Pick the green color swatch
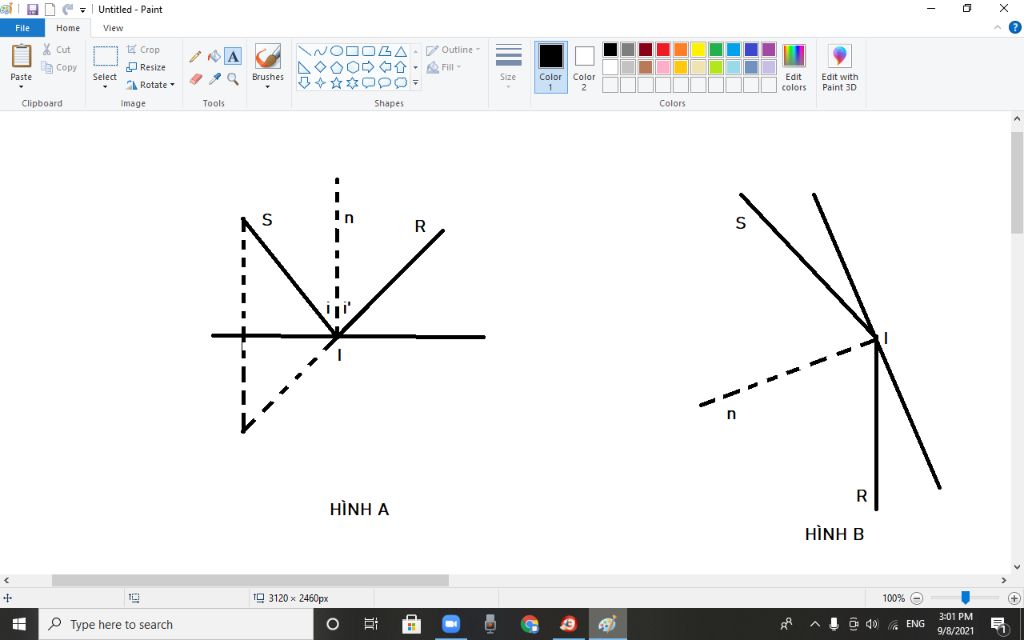Screen dimensions: 1024x640 click(716, 50)
